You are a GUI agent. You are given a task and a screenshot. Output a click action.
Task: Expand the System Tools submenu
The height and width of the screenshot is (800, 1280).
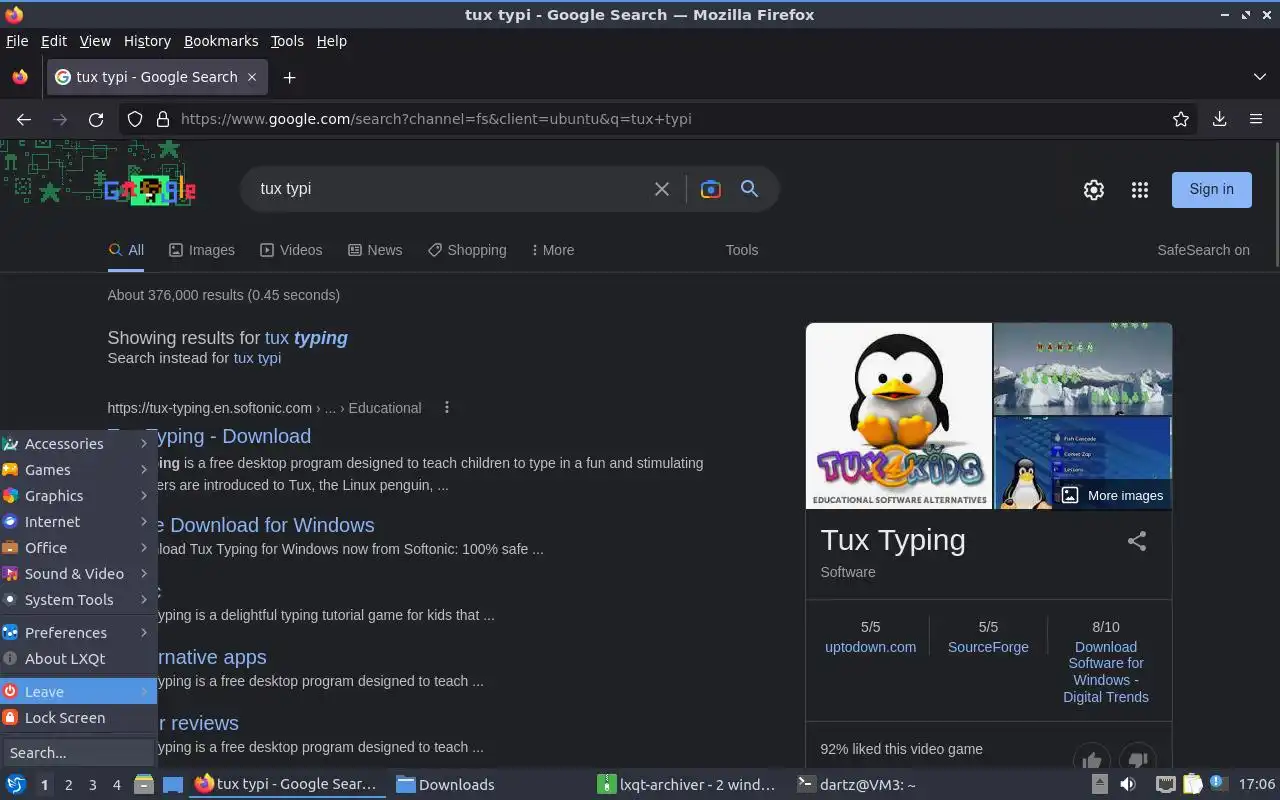point(78,599)
